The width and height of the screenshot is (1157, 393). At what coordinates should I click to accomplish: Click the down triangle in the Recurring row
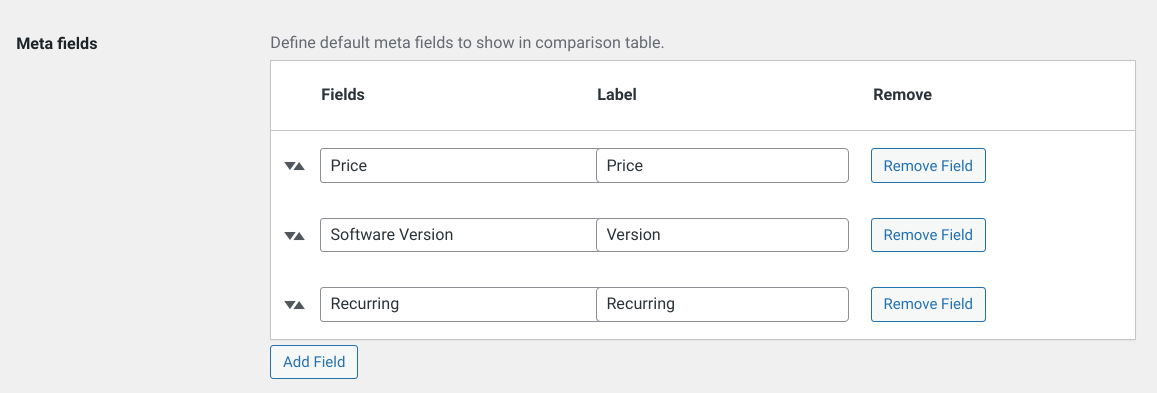(x=290, y=305)
